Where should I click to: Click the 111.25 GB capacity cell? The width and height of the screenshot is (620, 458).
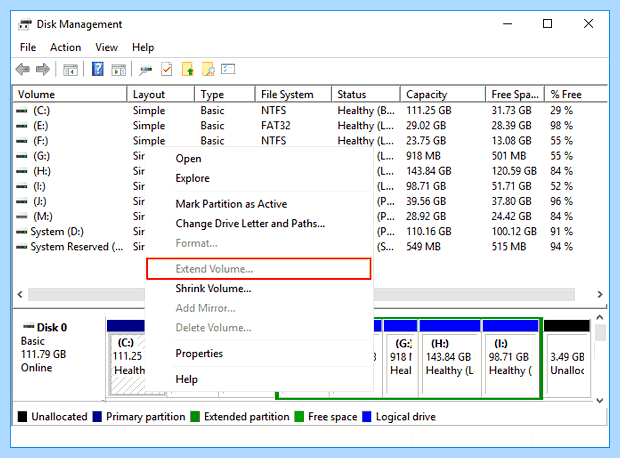point(429,111)
